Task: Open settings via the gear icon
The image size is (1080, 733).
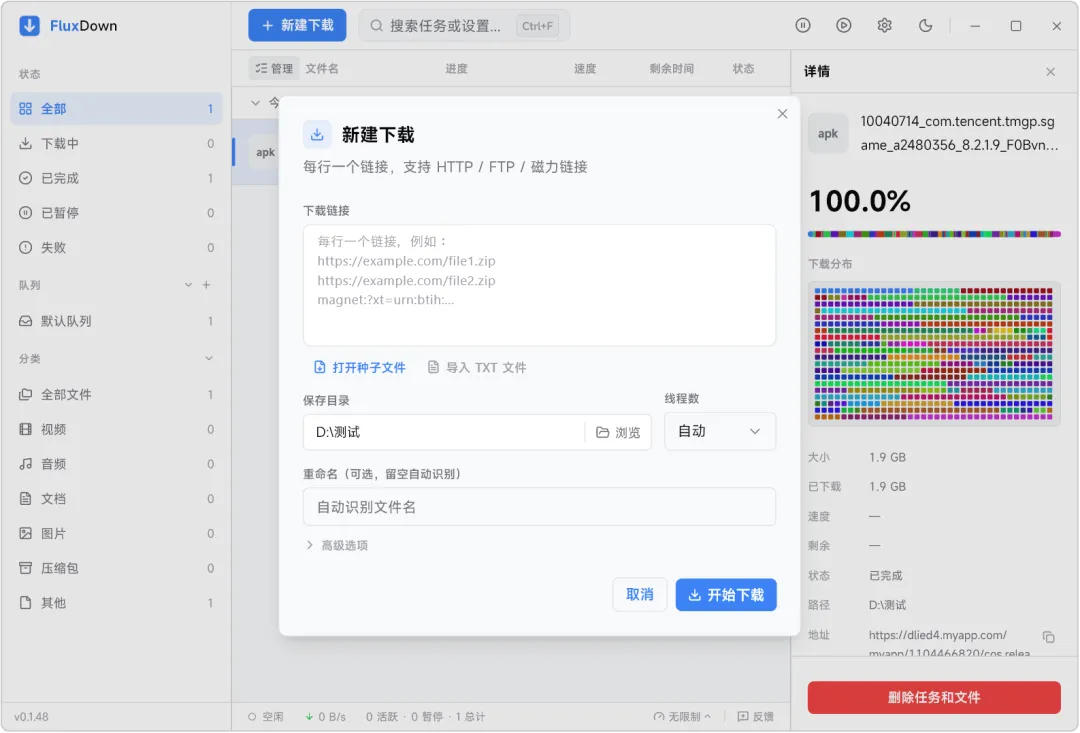Action: point(884,25)
